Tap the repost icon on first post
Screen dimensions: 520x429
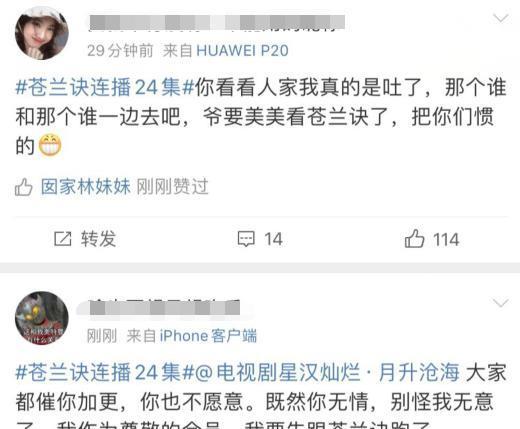[x=63, y=239]
